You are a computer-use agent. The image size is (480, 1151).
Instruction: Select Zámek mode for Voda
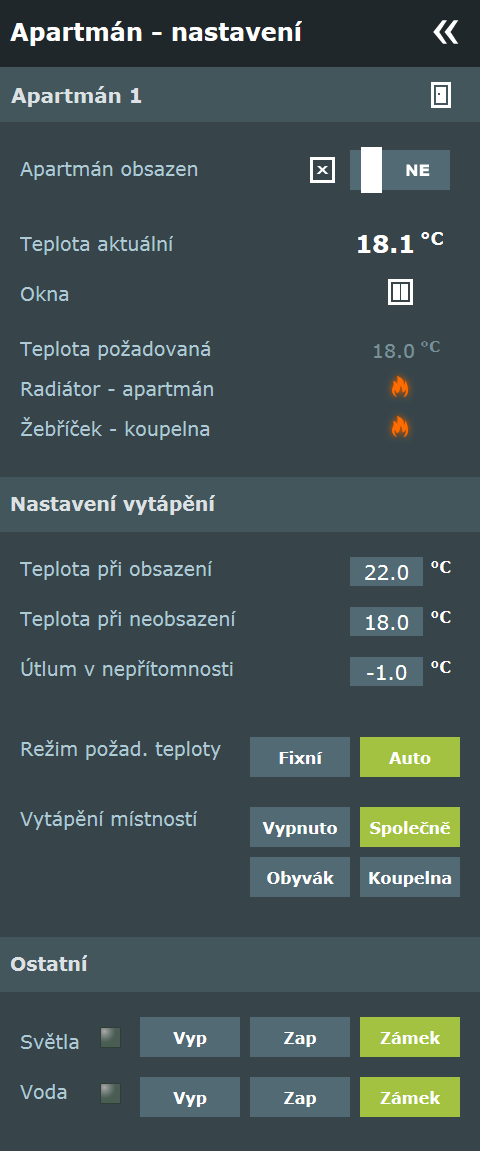410,1097
